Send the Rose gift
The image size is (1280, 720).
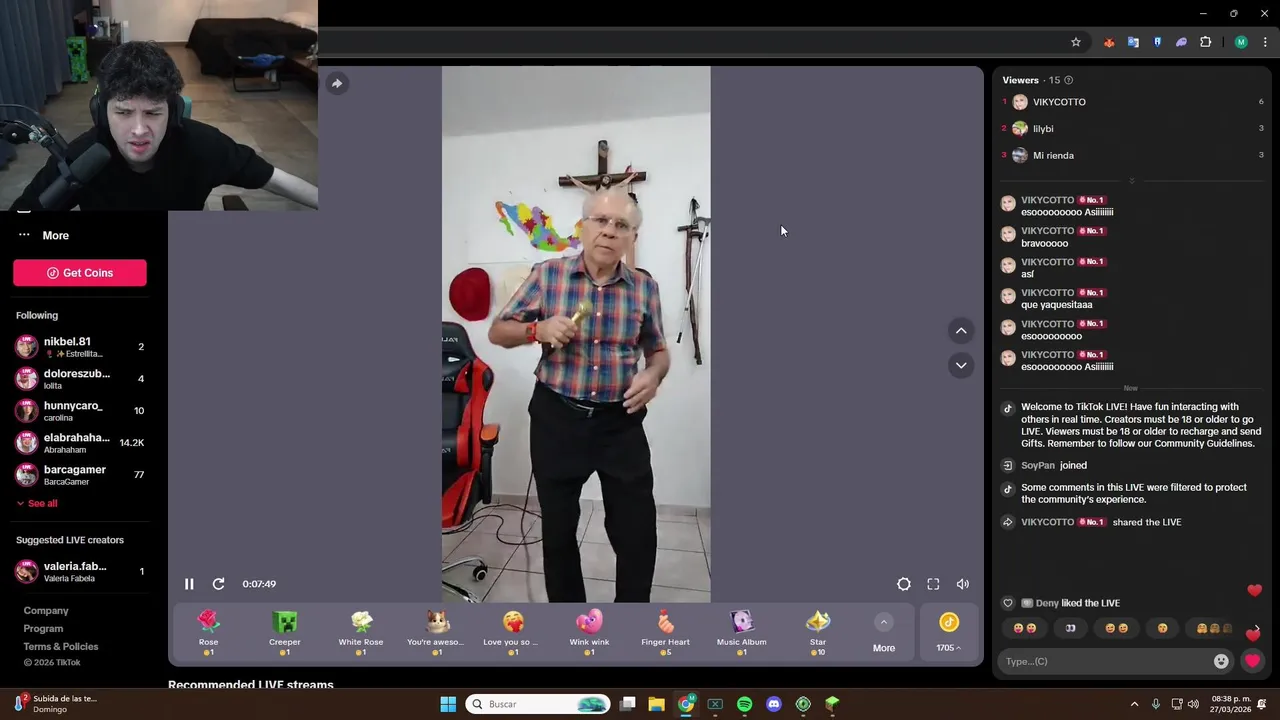(x=208, y=632)
